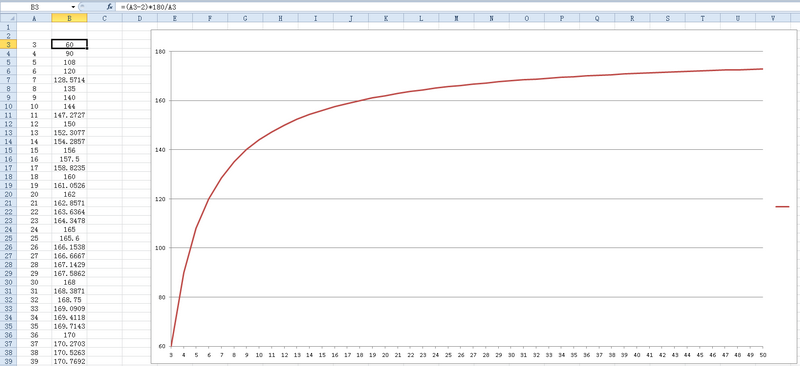This screenshot has width=800, height=366.
Task: Click cell showing 167.1429
Action: pos(69,265)
